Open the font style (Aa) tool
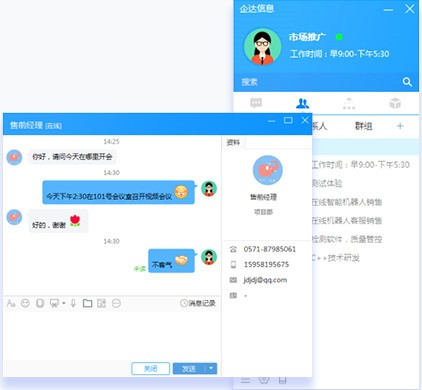The height and width of the screenshot is (390, 422). tap(11, 303)
